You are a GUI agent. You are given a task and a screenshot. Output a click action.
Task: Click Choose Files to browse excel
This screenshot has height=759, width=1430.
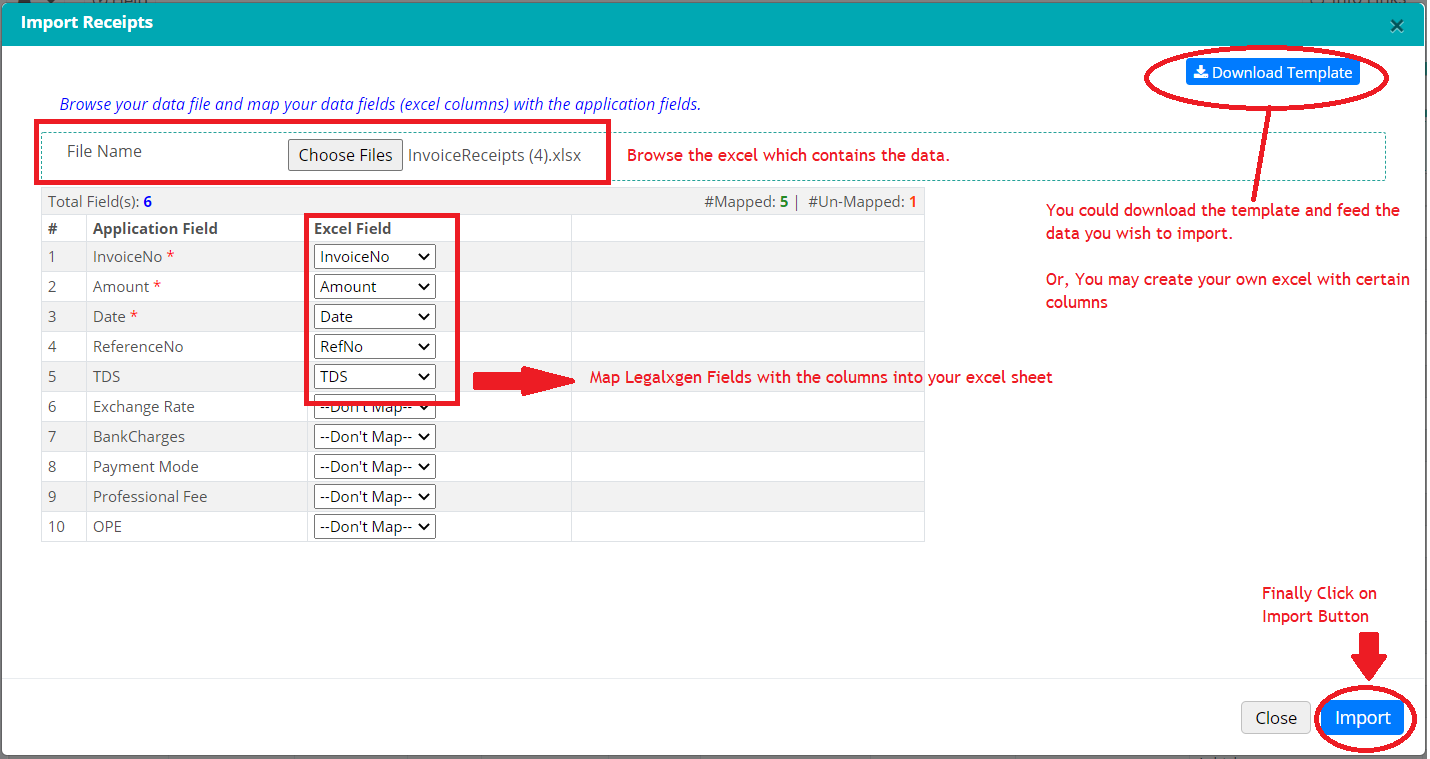[345, 155]
